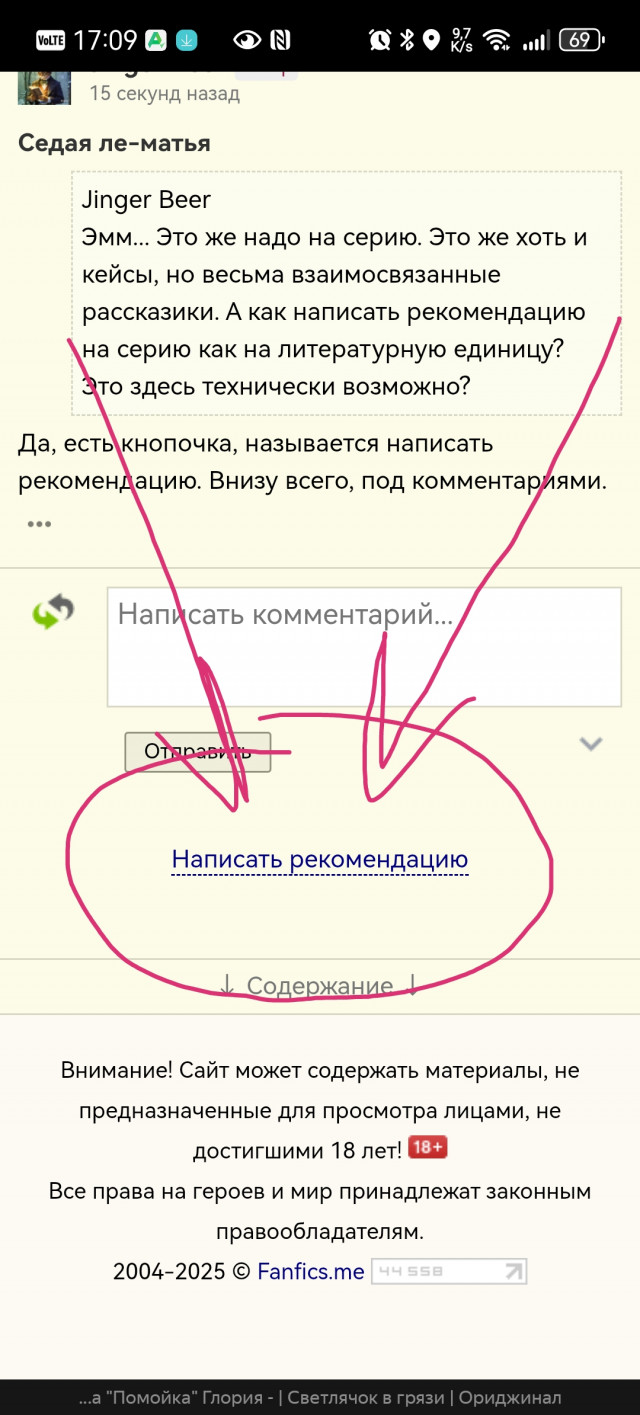
Task: Open the Fanfics.me footer link
Action: (x=311, y=1272)
